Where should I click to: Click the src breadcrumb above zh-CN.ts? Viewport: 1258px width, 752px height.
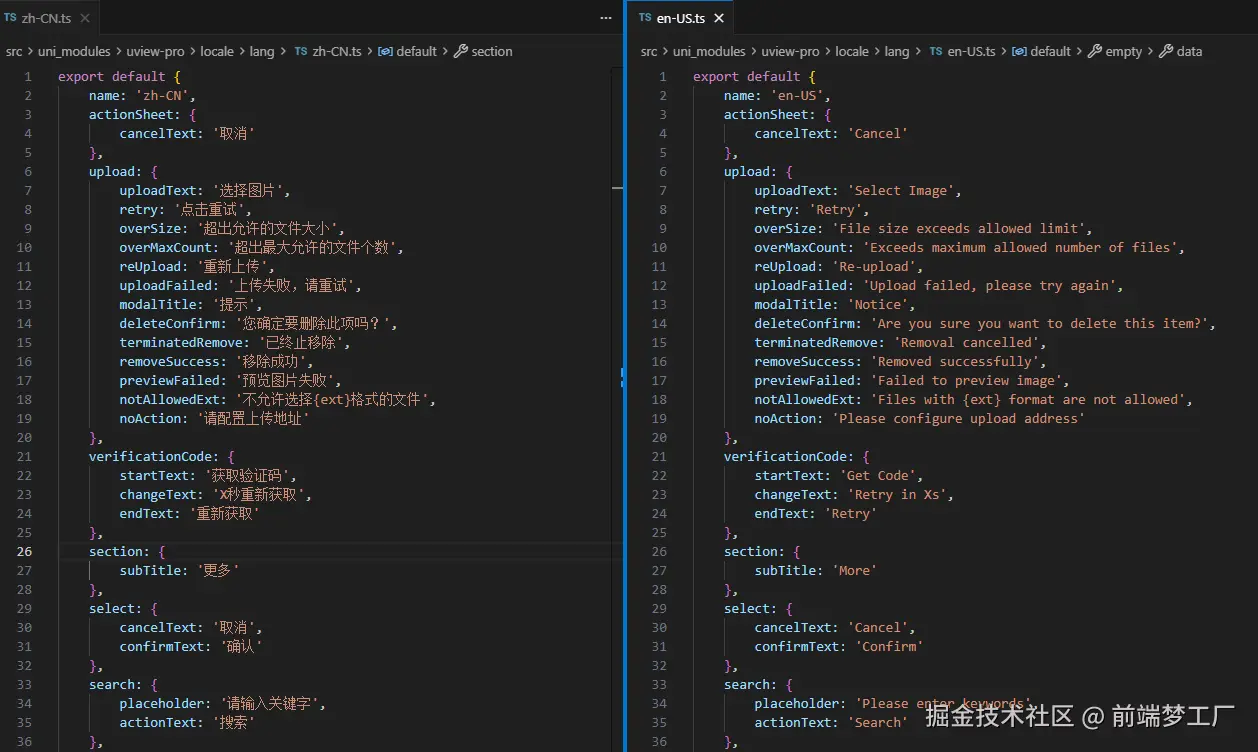(13, 51)
